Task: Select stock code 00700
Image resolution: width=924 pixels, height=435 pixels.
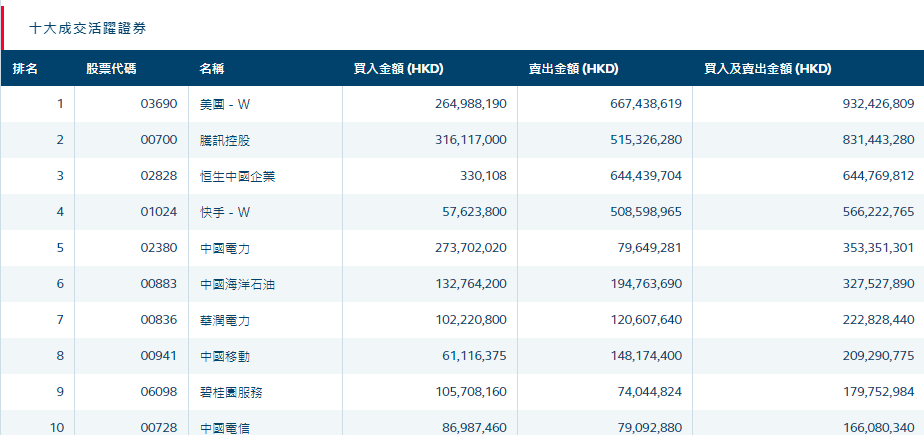Action: (159, 140)
